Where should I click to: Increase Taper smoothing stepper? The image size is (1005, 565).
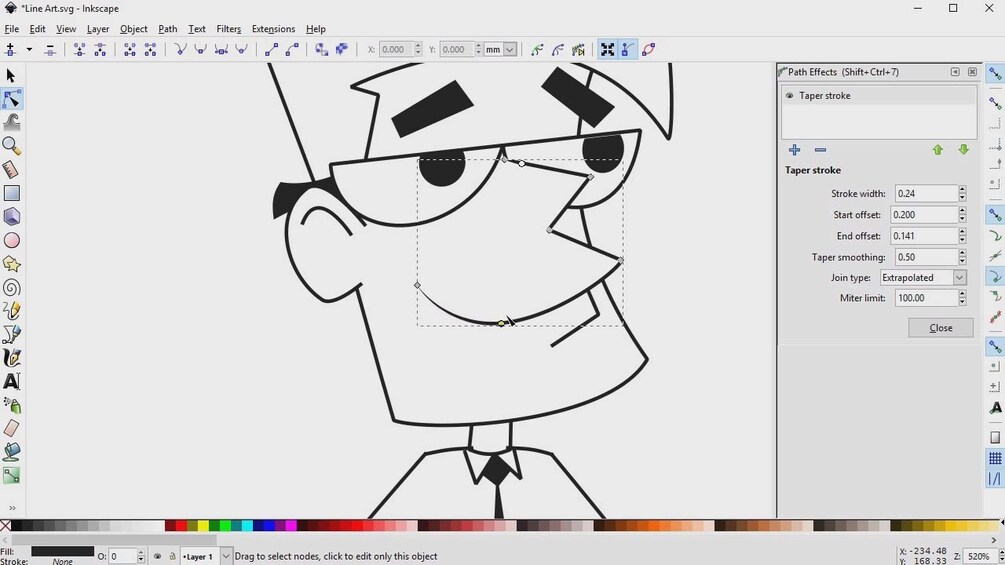962,253
